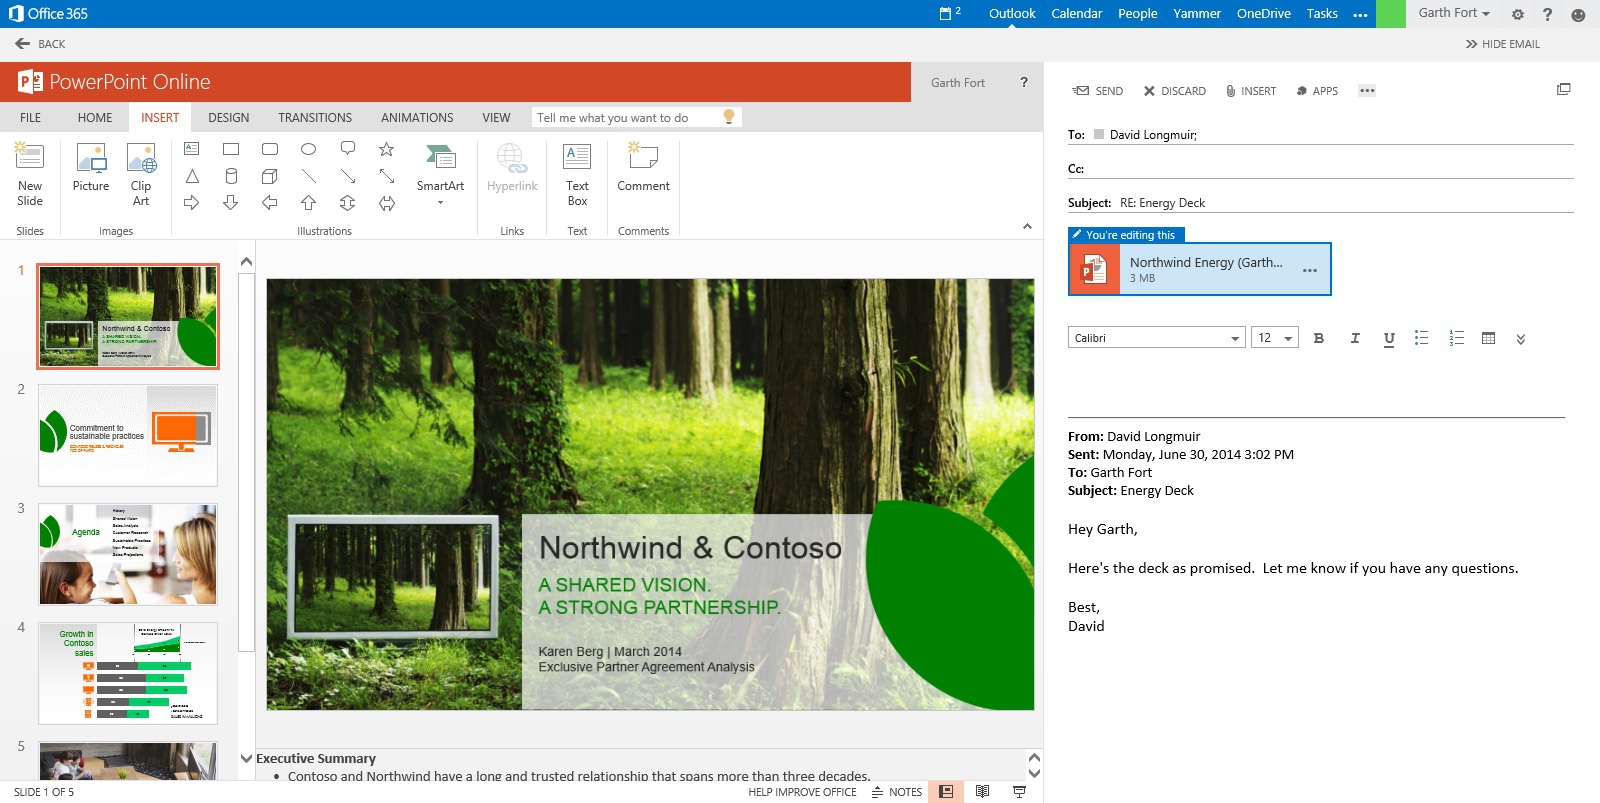Select the text box shape in Illustrations
This screenshot has height=803, width=1600.
(x=192, y=149)
